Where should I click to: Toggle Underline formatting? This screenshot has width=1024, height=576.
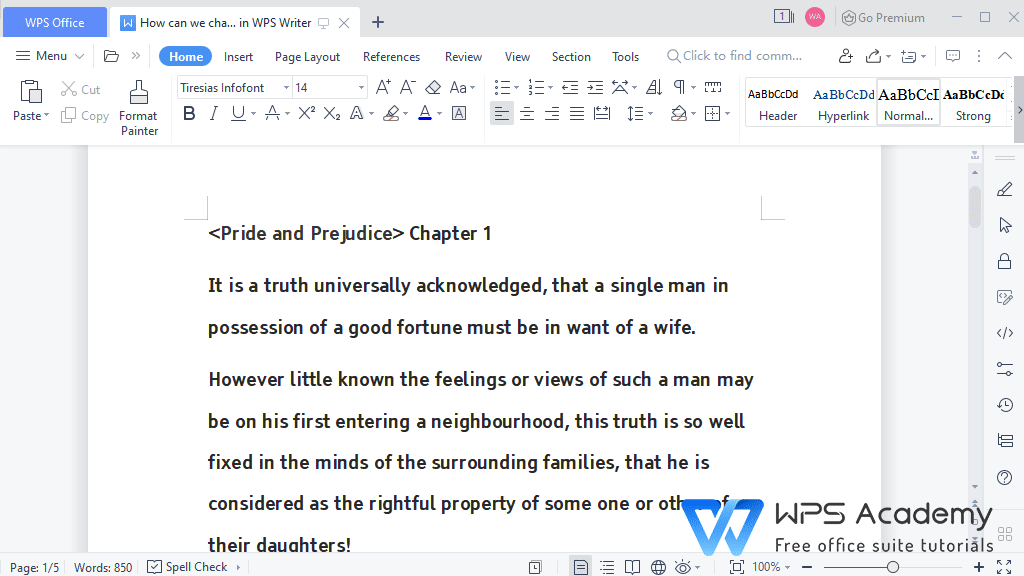[x=238, y=114]
